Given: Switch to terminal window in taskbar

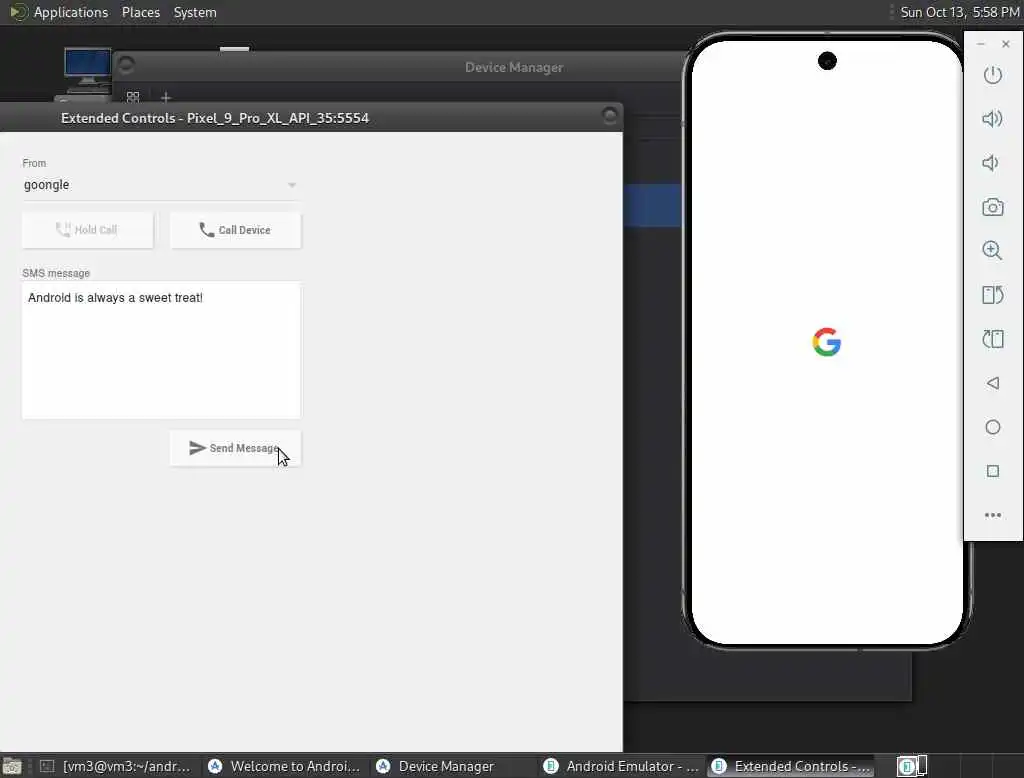Looking at the screenshot, I should pos(116,766).
